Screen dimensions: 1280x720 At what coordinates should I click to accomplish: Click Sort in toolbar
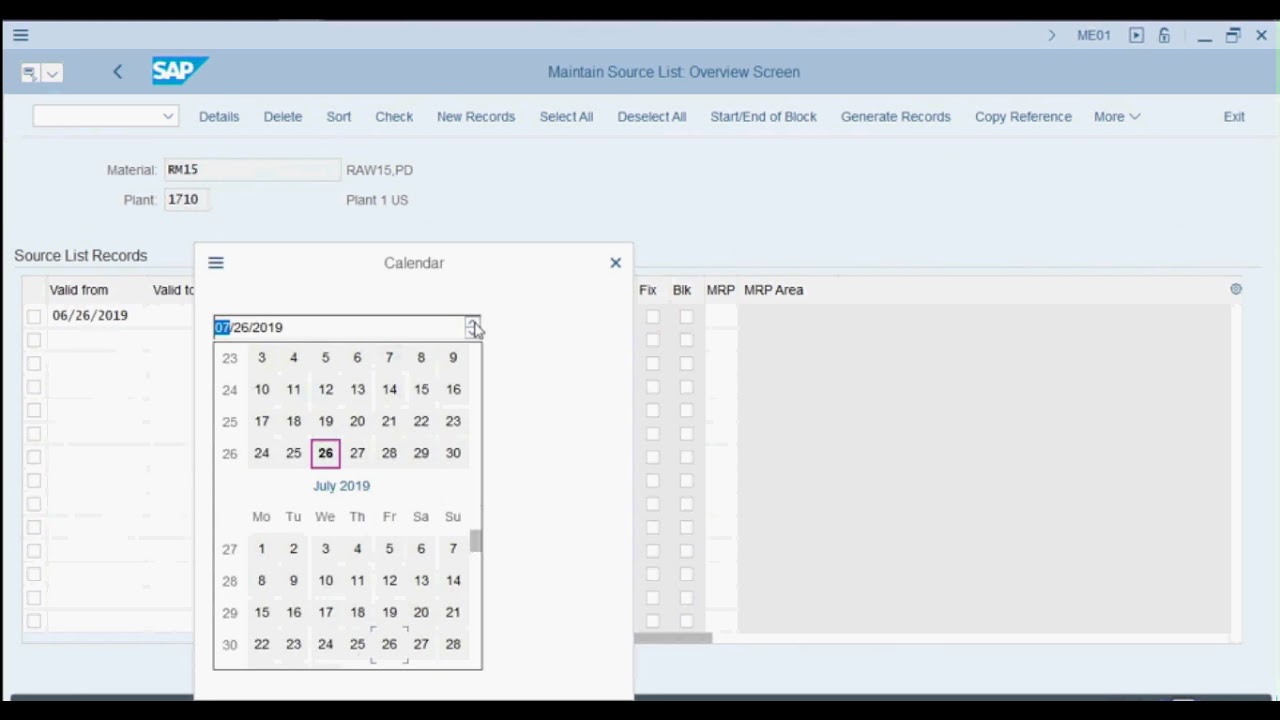pyautogui.click(x=339, y=117)
